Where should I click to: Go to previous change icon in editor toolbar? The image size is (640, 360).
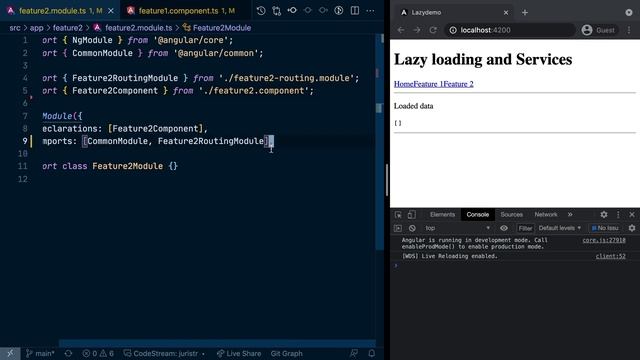point(292,11)
